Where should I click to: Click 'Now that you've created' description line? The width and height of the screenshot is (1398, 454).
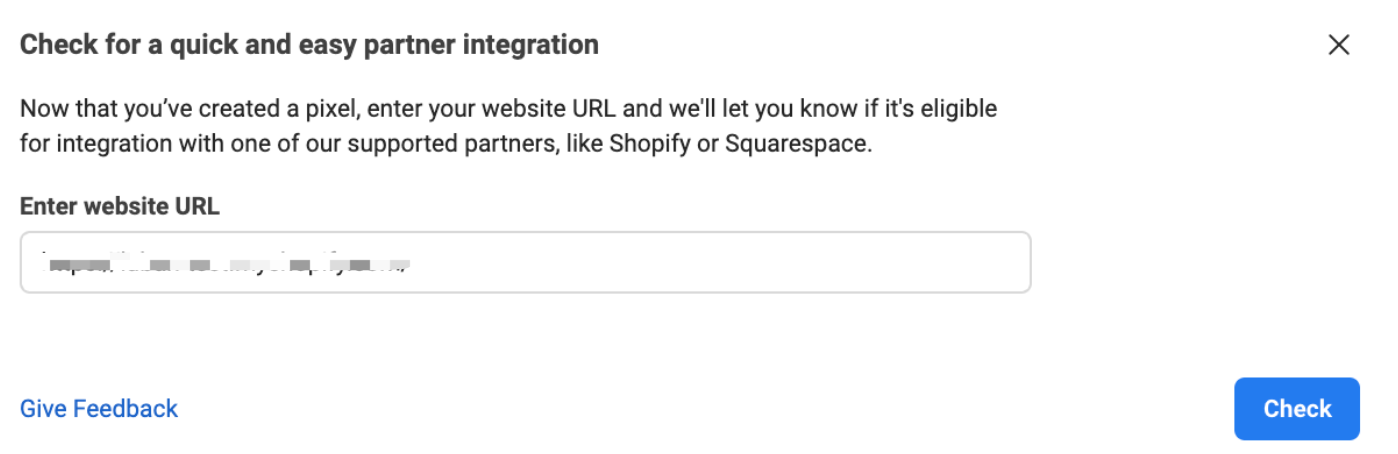click(x=150, y=108)
